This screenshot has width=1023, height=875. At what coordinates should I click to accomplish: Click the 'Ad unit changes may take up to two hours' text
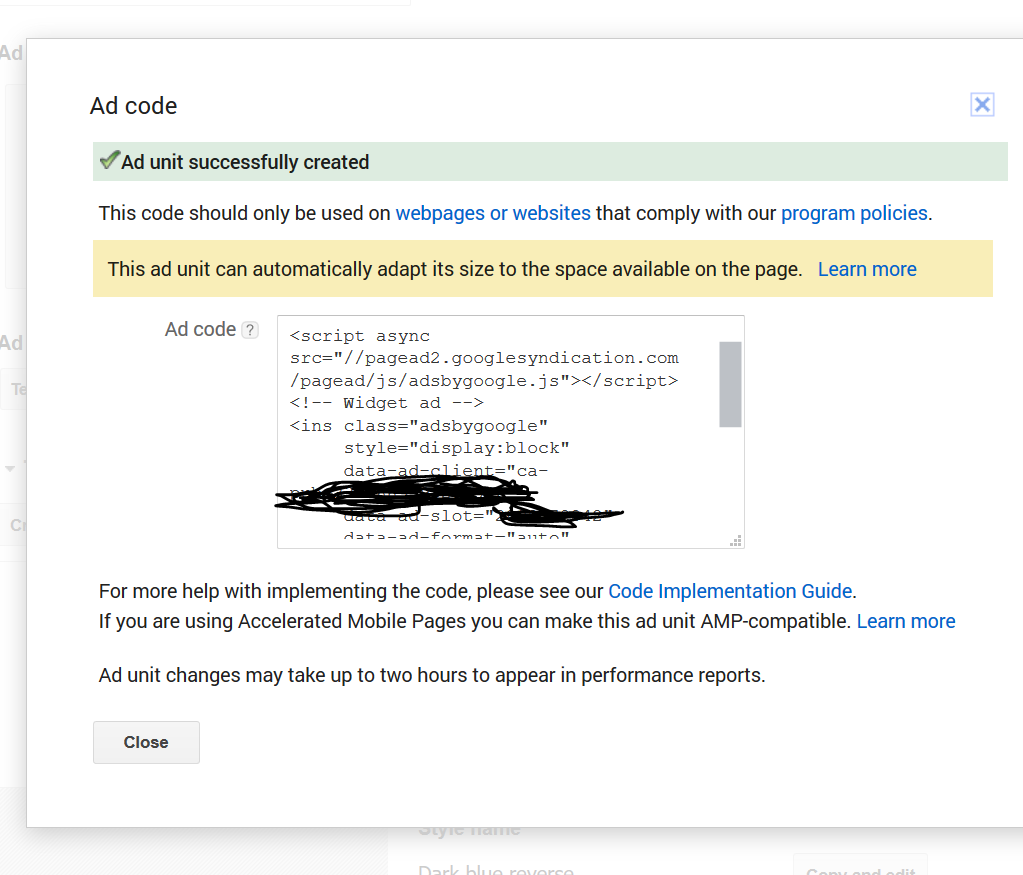click(432, 675)
